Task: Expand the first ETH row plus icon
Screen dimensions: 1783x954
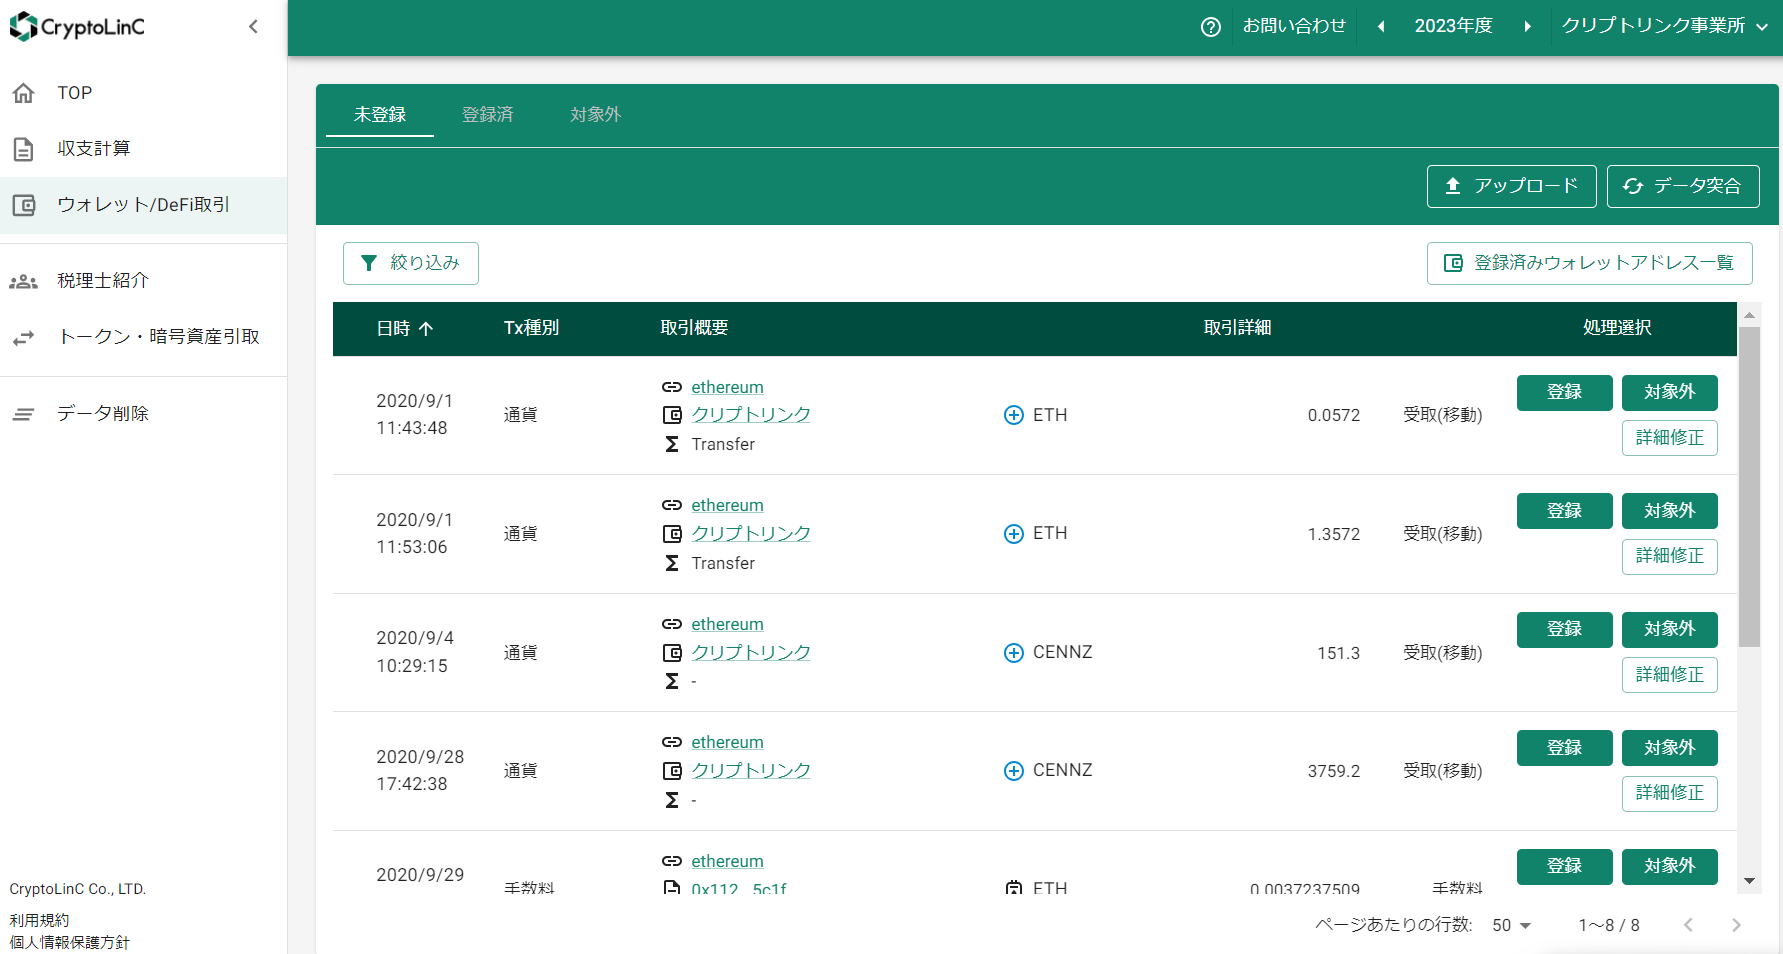Action: click(x=1013, y=415)
